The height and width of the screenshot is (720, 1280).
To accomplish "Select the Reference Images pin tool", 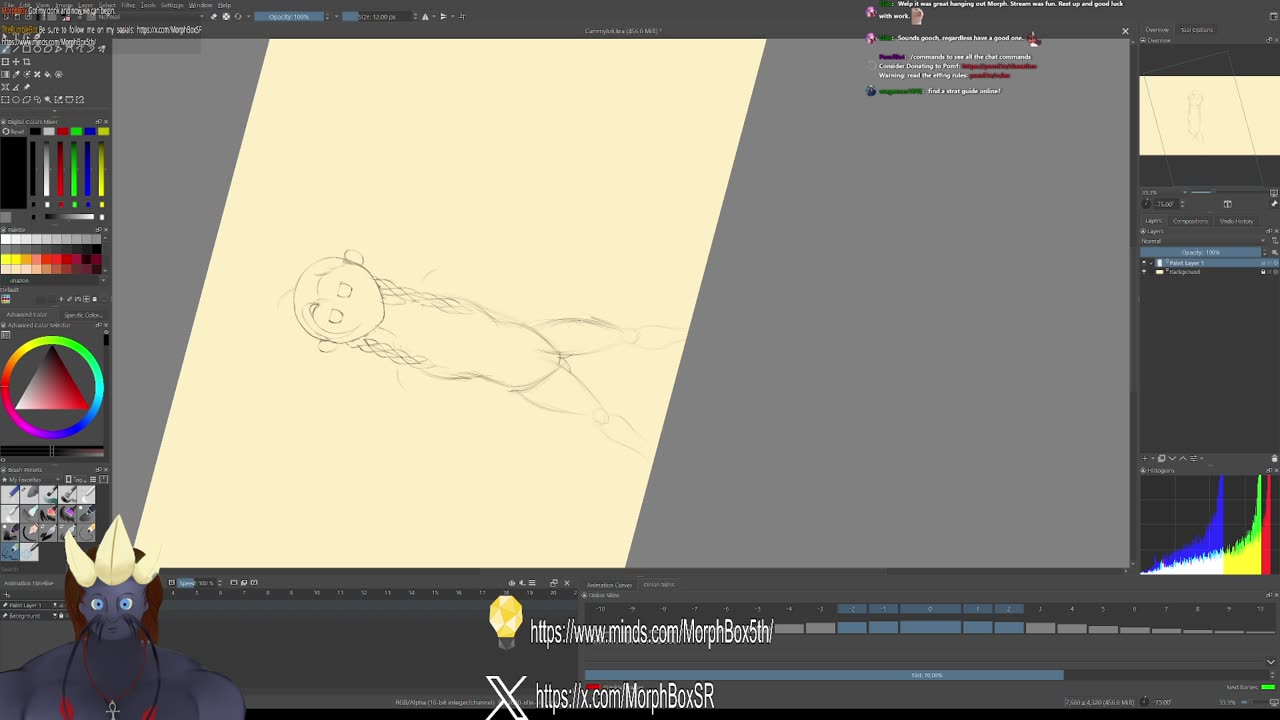I will click(x=27, y=87).
